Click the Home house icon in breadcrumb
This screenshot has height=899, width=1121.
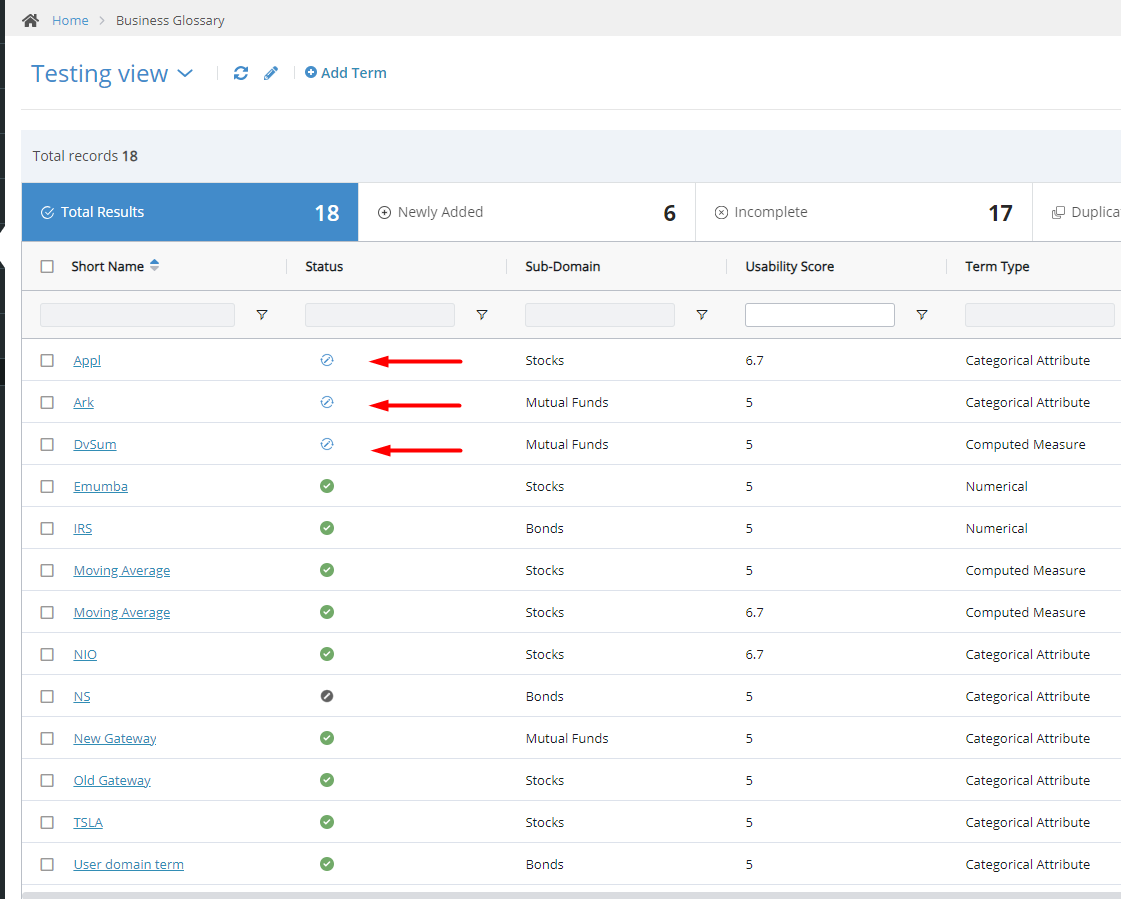click(30, 21)
